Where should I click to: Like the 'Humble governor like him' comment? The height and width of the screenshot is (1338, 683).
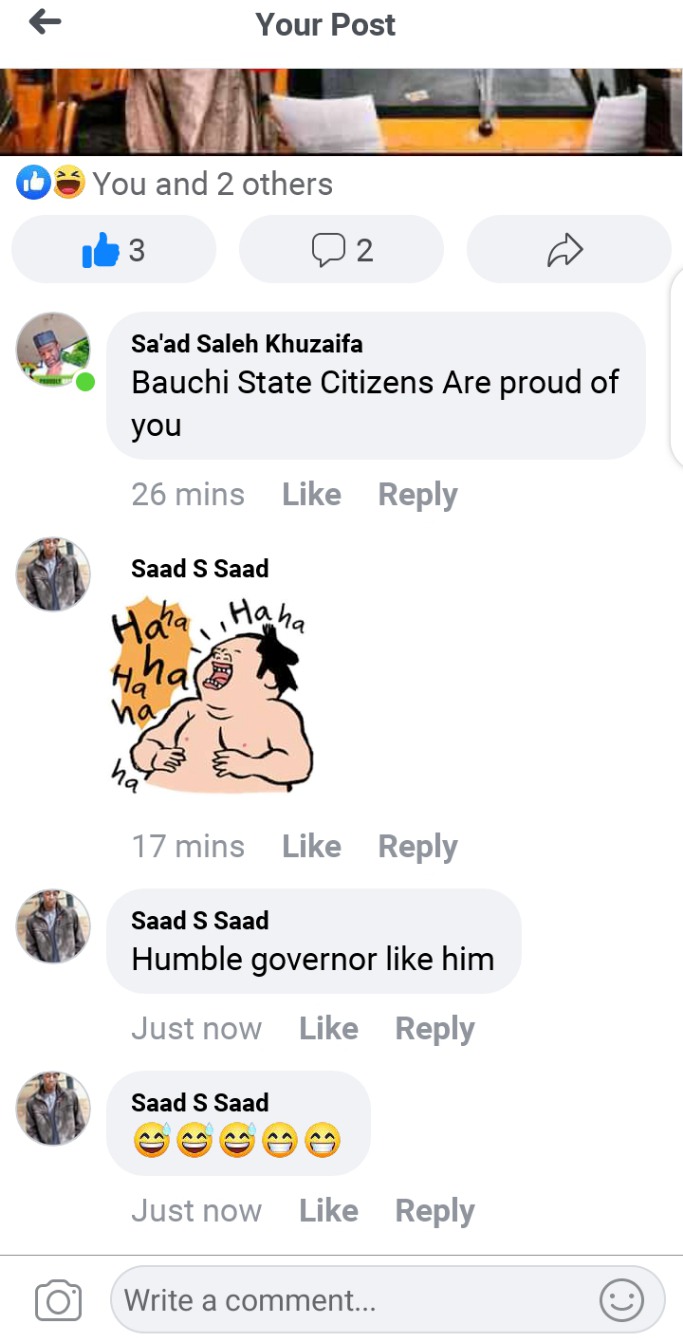point(328,1028)
